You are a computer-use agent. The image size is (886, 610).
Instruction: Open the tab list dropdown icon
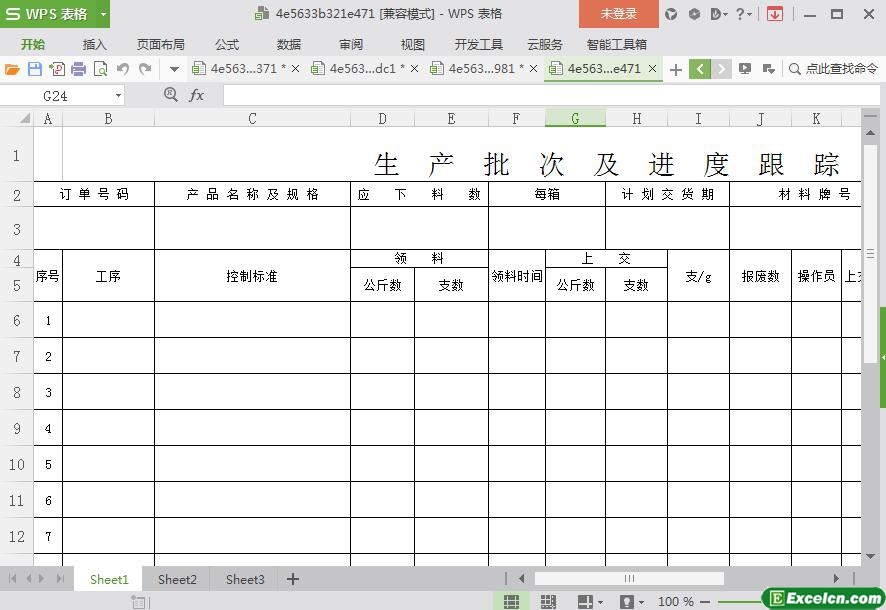768,69
